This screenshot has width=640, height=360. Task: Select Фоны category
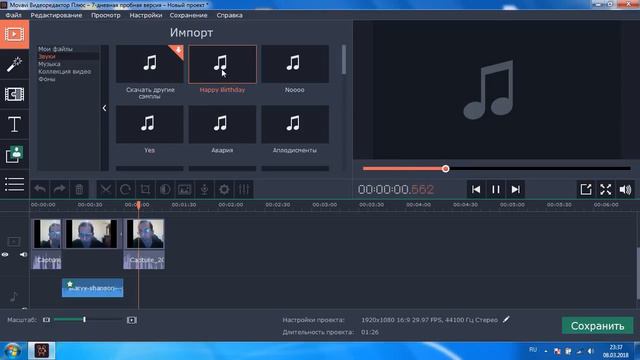coord(47,79)
